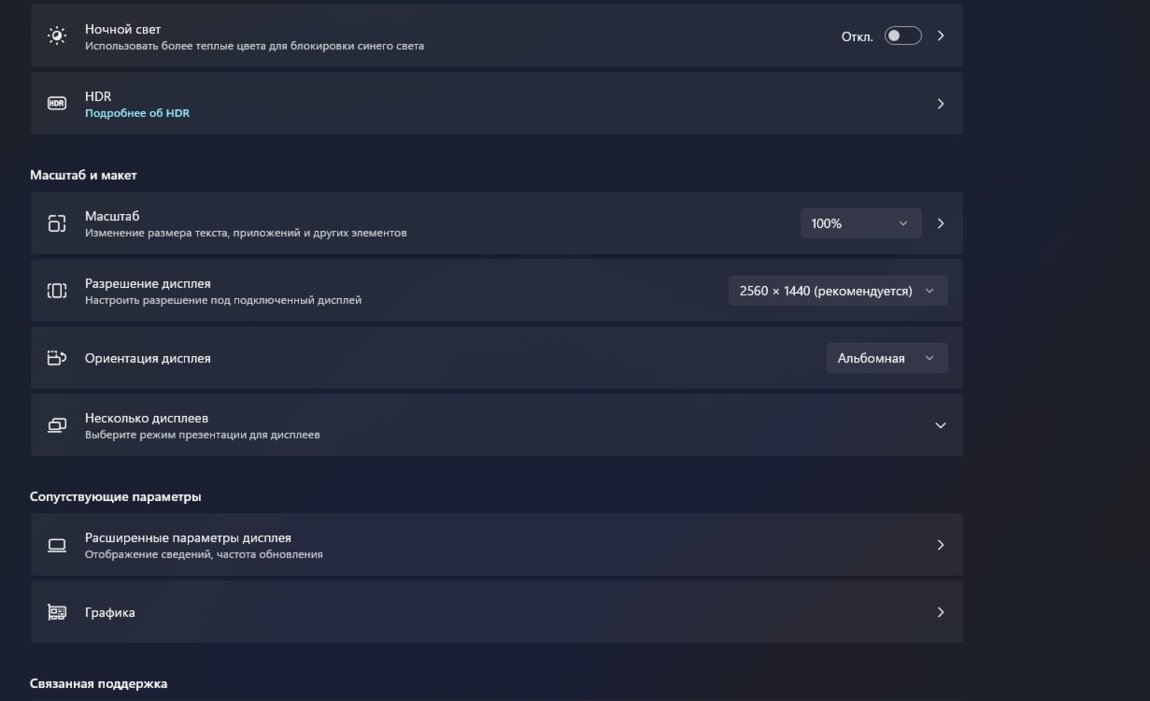Viewport: 1150px width, 701px height.
Task: Follow the Подробнее об HDR link
Action: point(137,113)
